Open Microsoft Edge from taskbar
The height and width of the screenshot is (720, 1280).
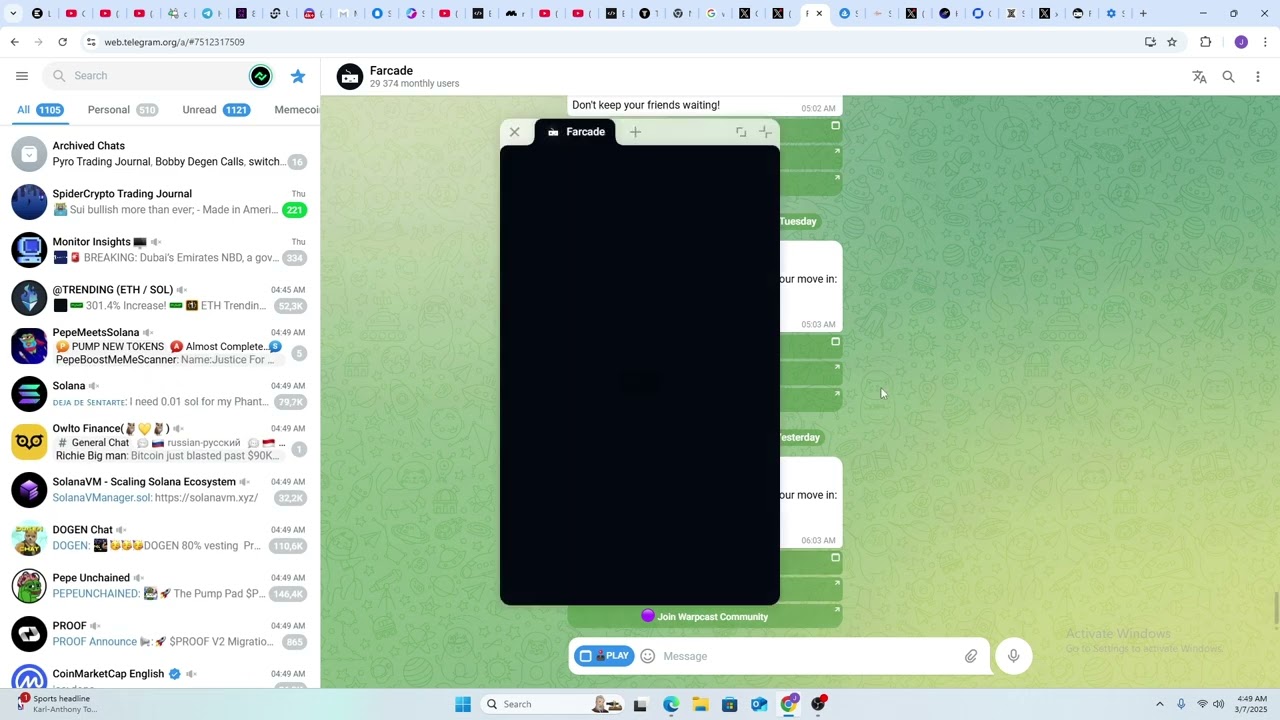tap(671, 704)
